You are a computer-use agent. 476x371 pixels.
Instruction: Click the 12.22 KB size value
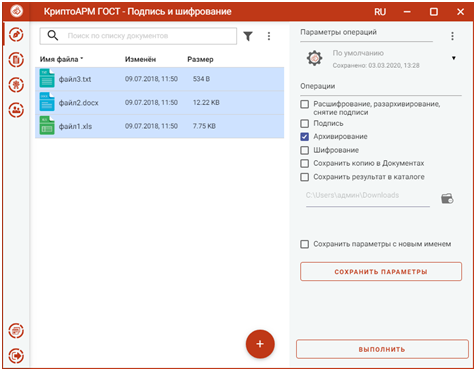206,103
